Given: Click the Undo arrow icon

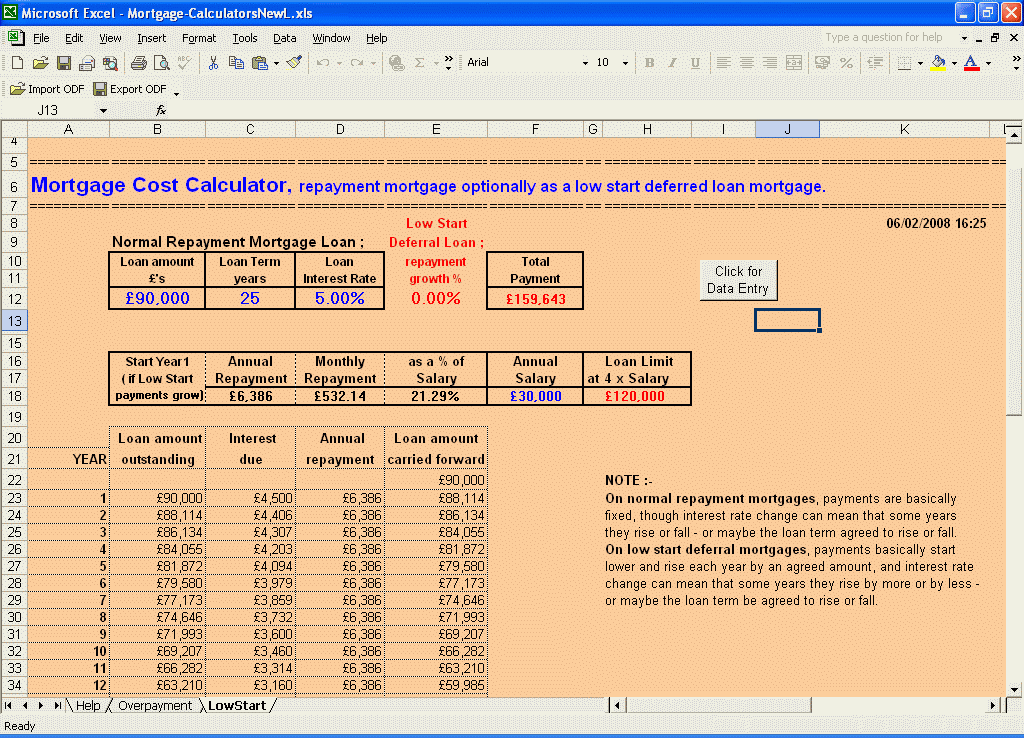Looking at the screenshot, I should 323,63.
